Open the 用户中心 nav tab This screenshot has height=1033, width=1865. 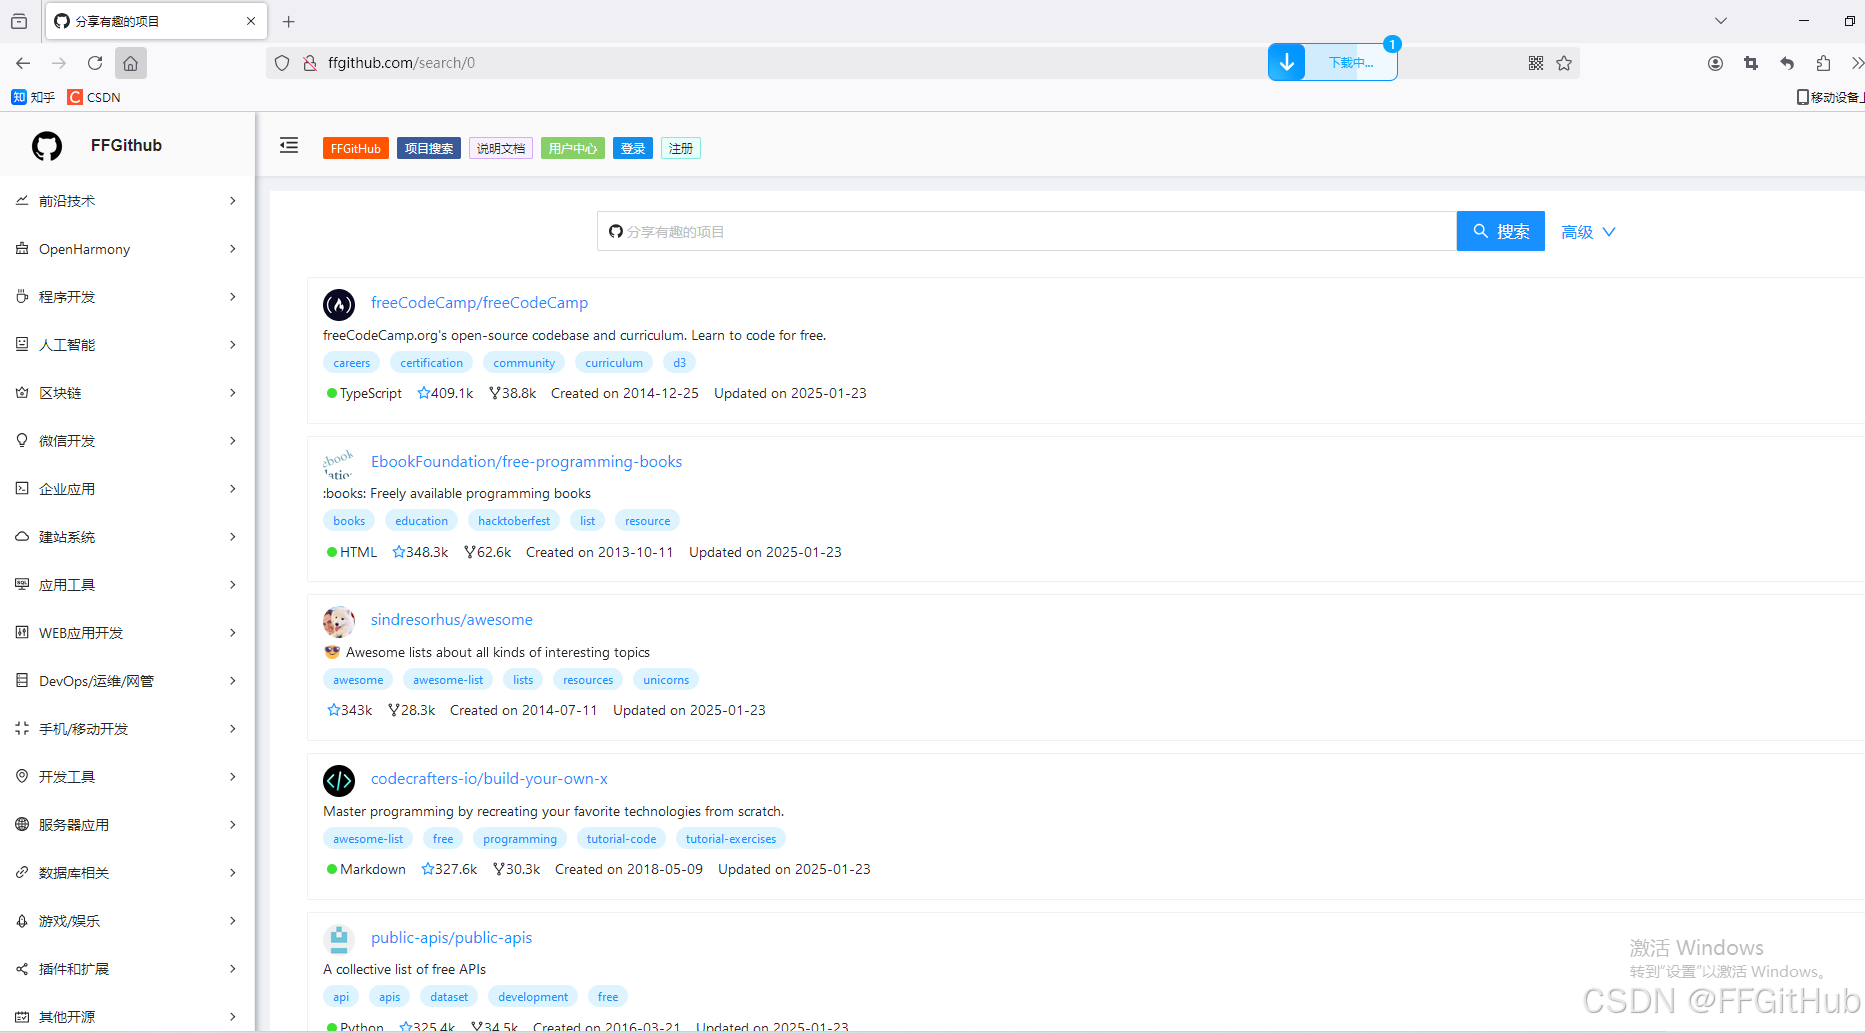(573, 148)
